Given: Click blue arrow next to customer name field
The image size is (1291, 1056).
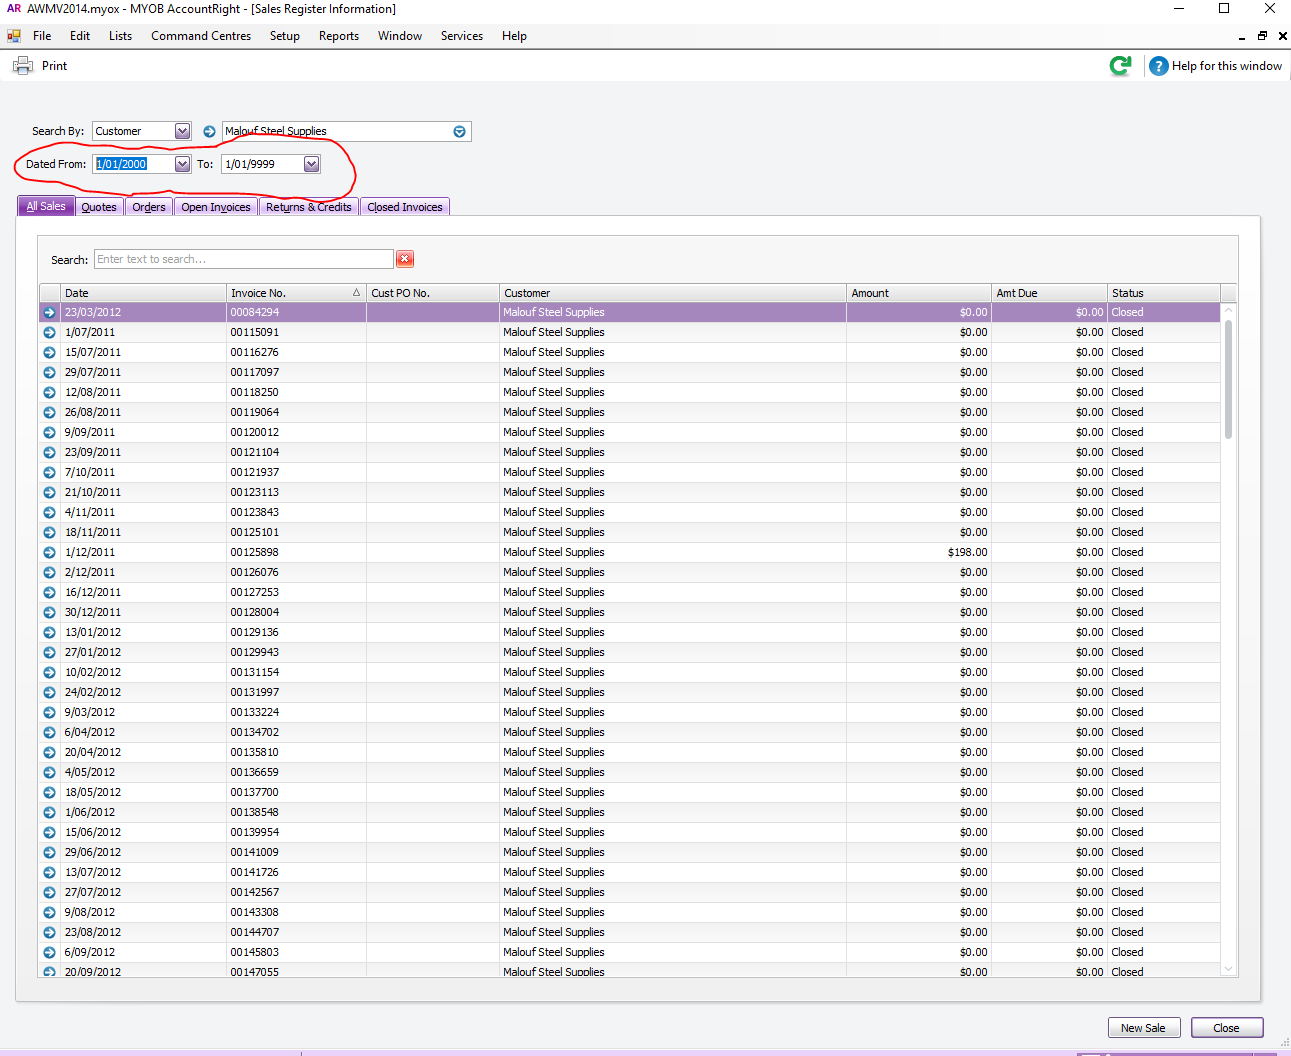Looking at the screenshot, I should (x=209, y=131).
